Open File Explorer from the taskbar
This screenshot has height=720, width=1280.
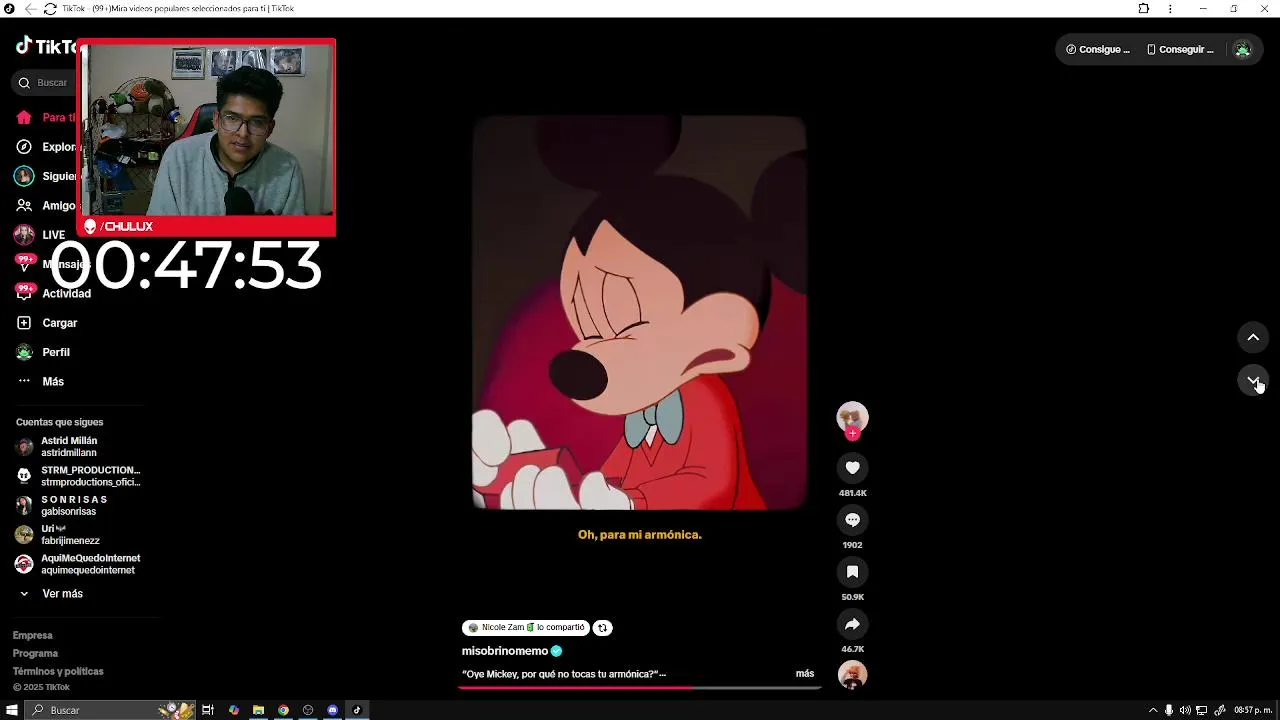tap(258, 710)
